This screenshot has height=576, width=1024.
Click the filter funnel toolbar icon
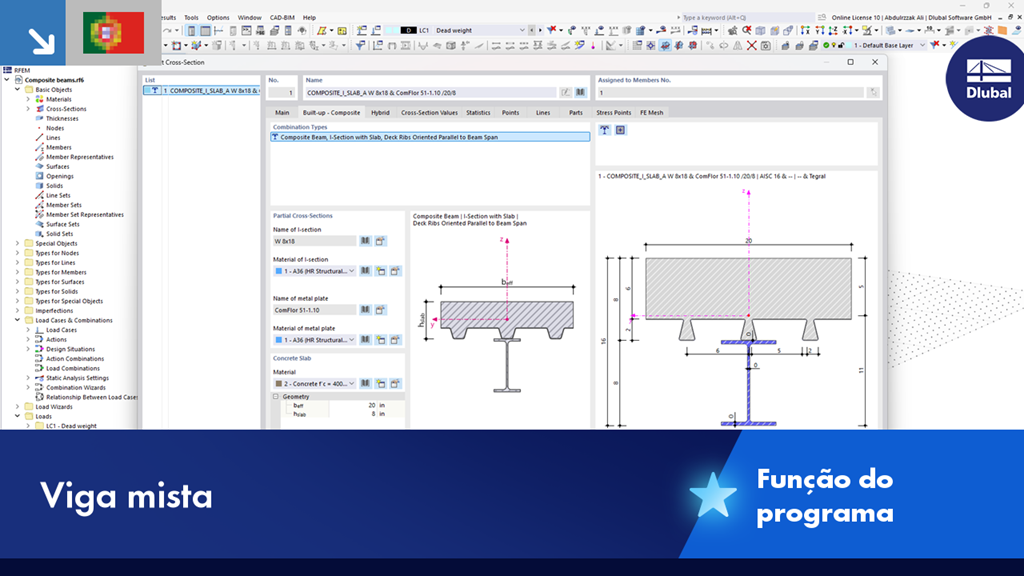pos(360,46)
